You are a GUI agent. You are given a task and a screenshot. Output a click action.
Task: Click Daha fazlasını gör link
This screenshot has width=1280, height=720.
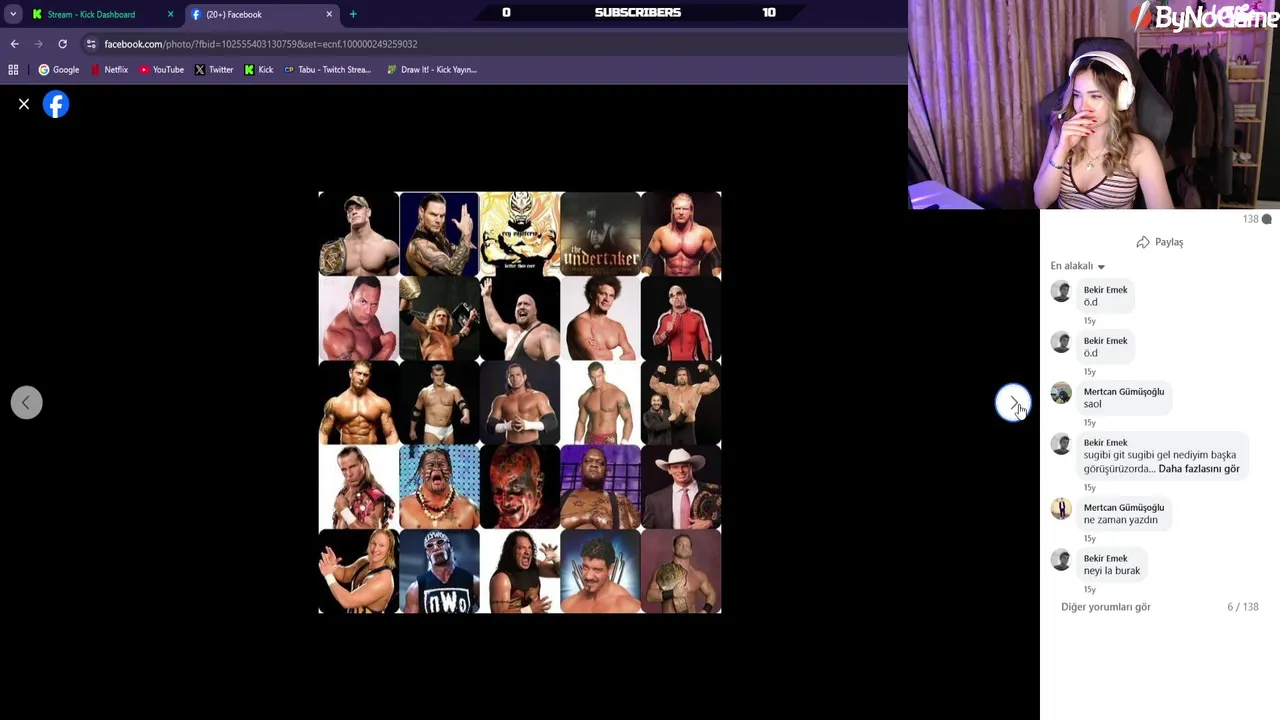pos(1198,469)
